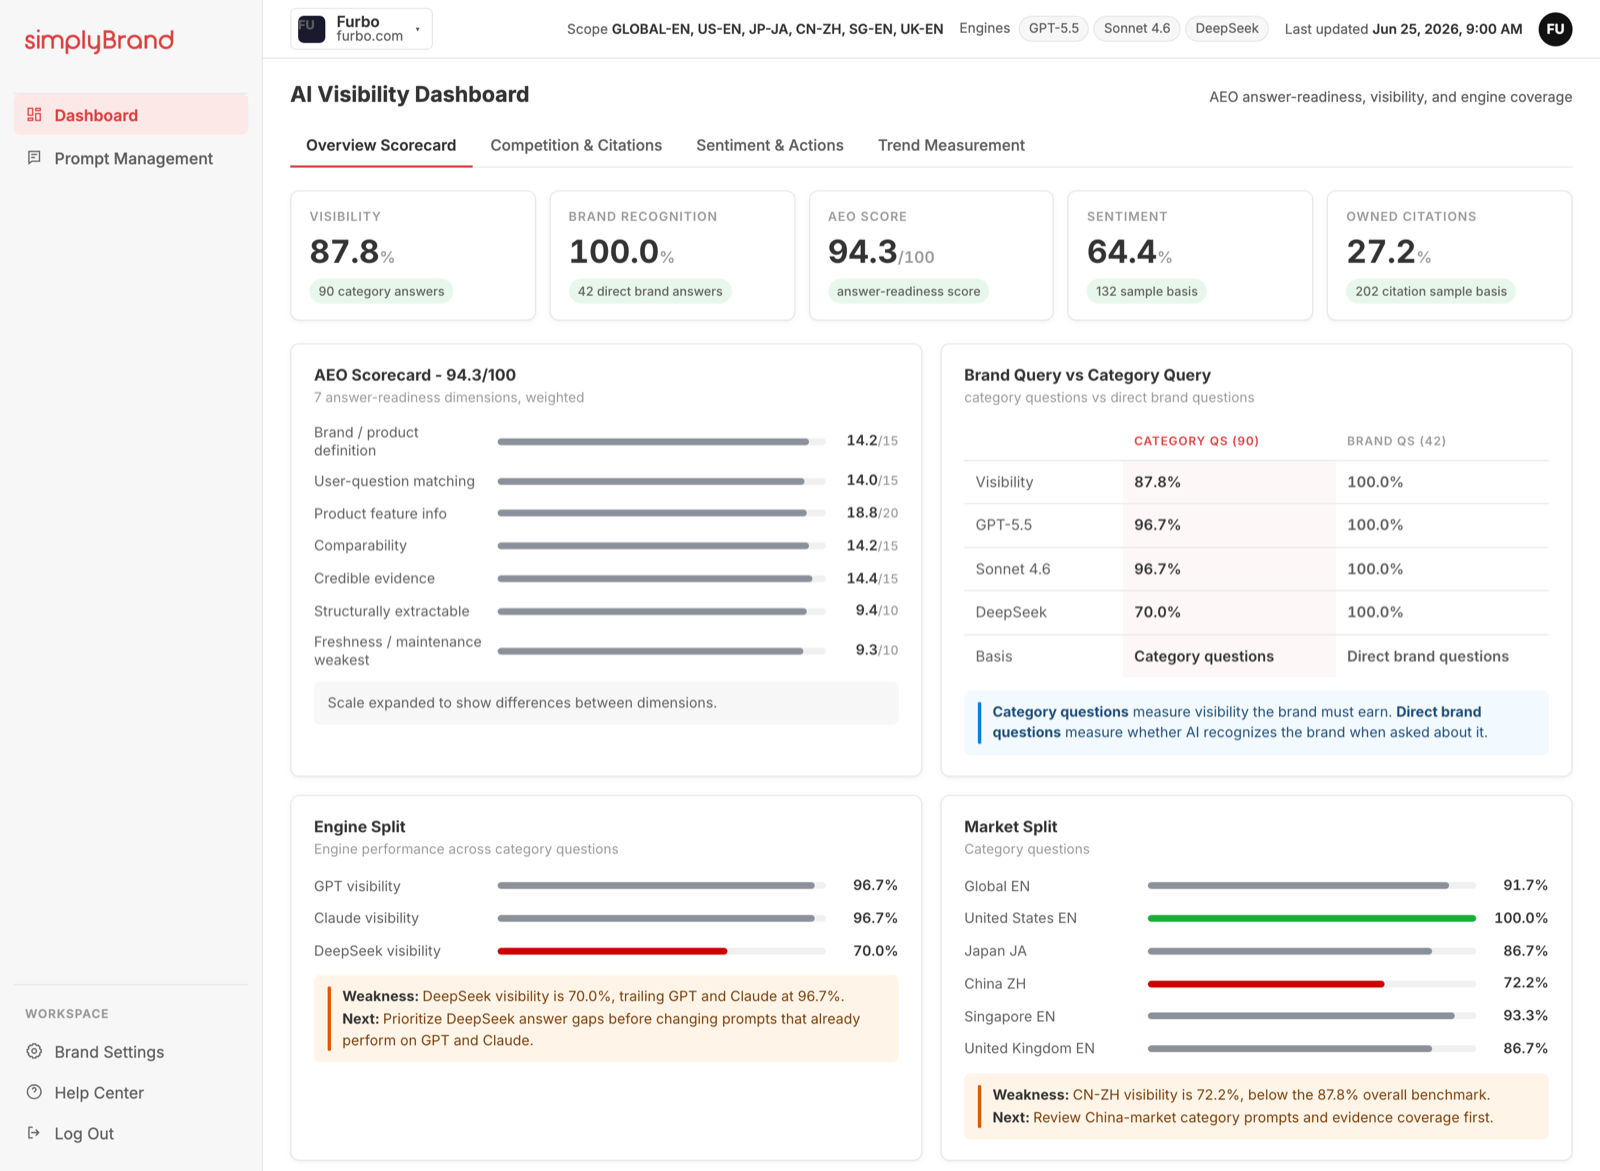1600x1171 pixels.
Task: Click the 'Category questions' basis cell
Action: (x=1228, y=656)
